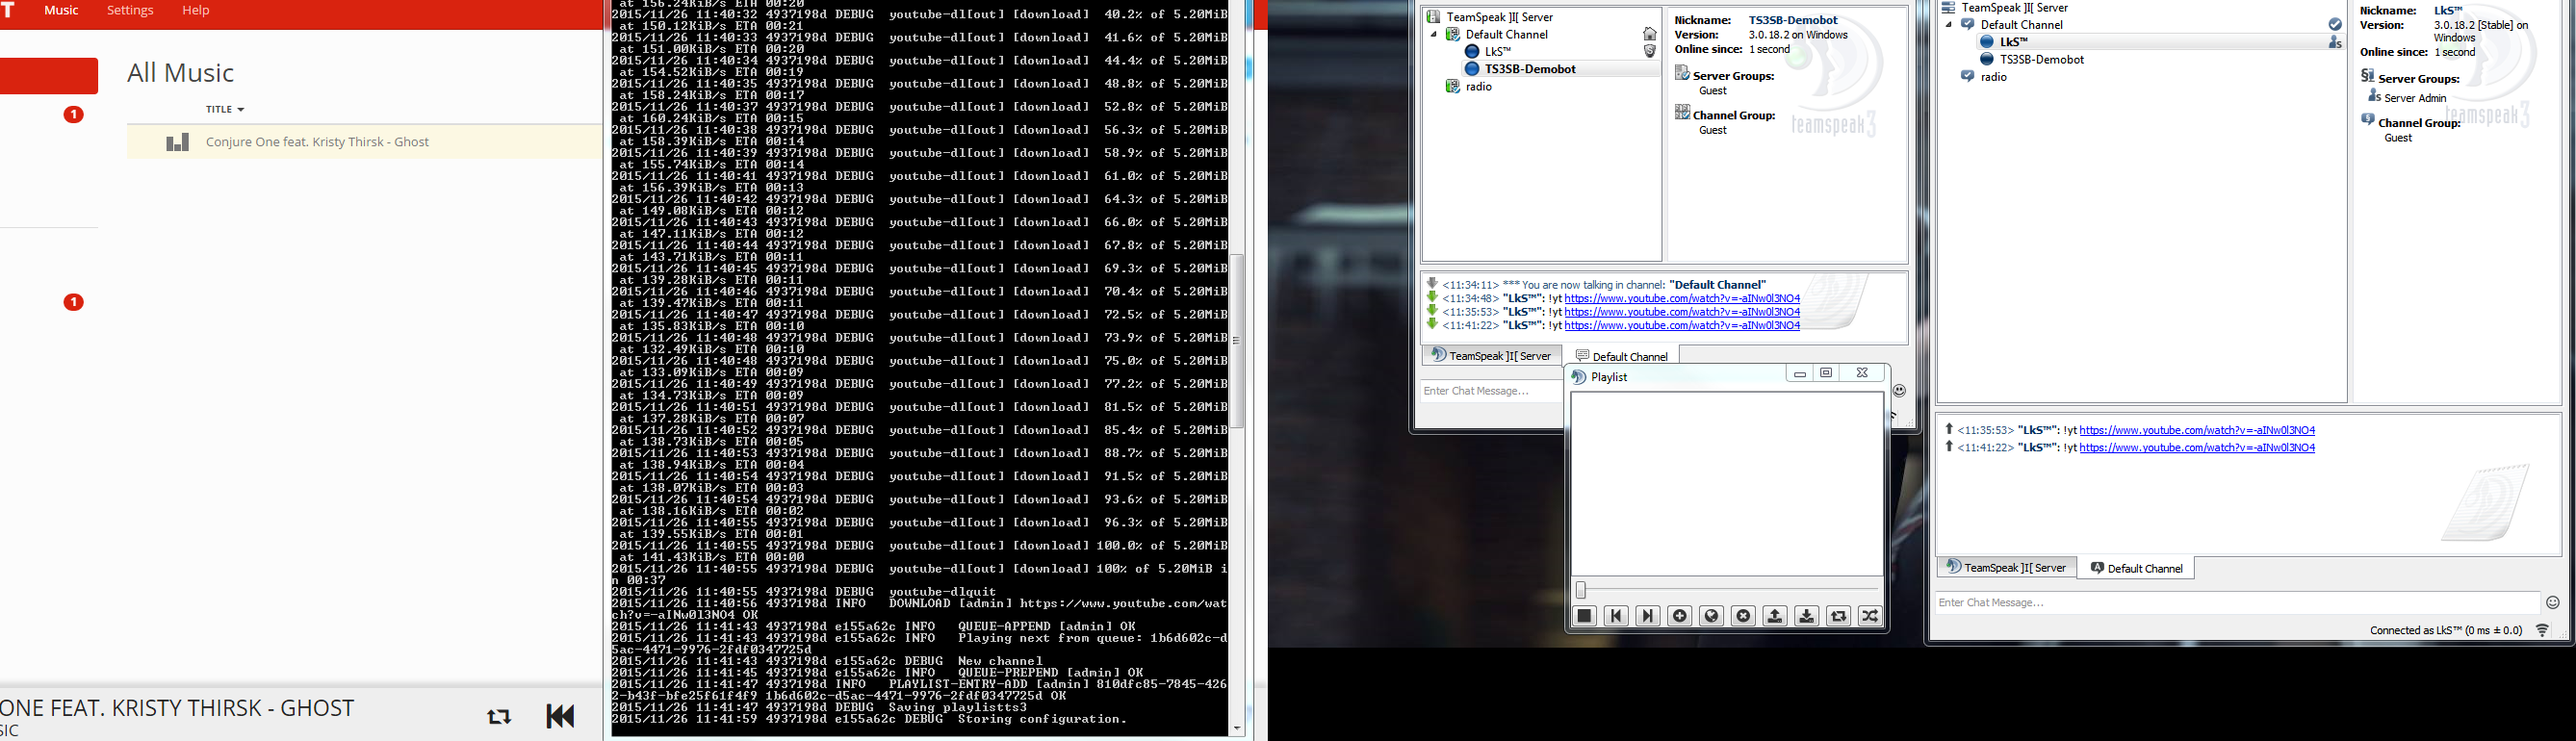This screenshot has height=741, width=2576.
Task: Open emoticon picker in right TeamSpeak window
Action: [x=2553, y=603]
